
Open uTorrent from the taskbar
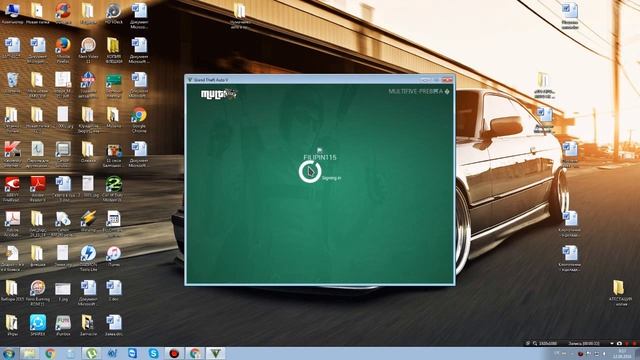pos(91,353)
